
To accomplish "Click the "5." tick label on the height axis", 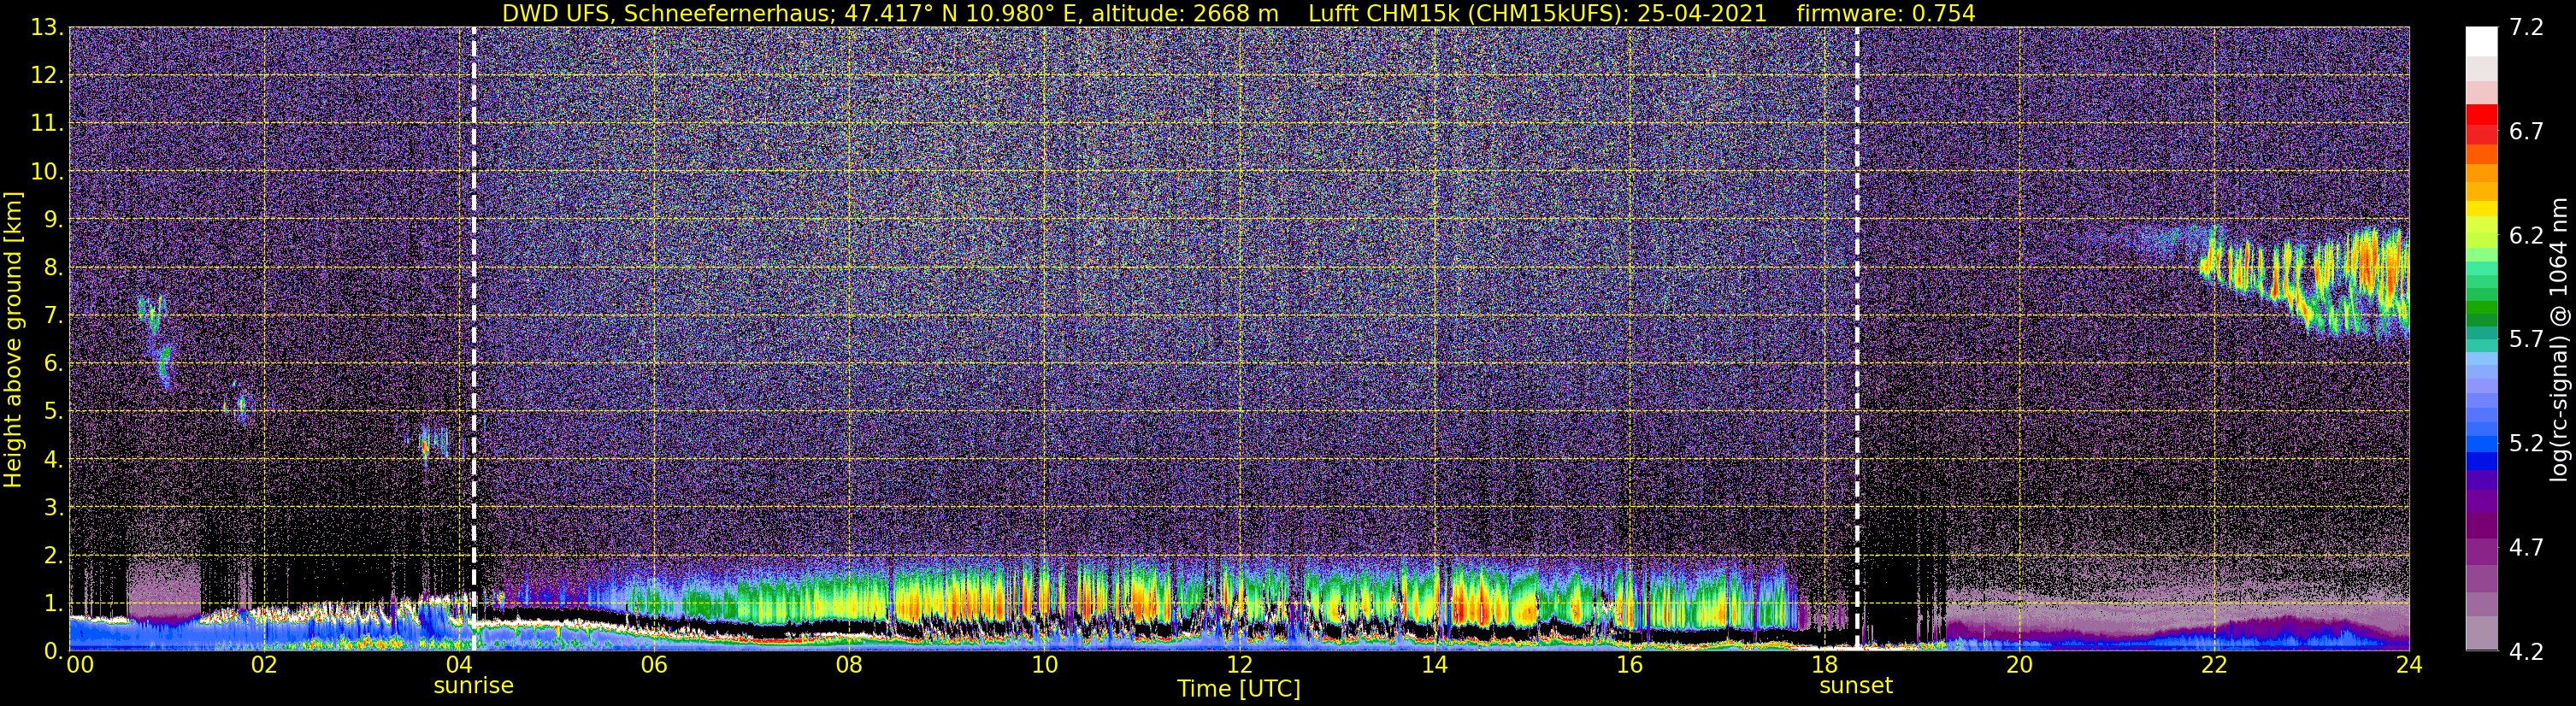I will pos(54,412).
